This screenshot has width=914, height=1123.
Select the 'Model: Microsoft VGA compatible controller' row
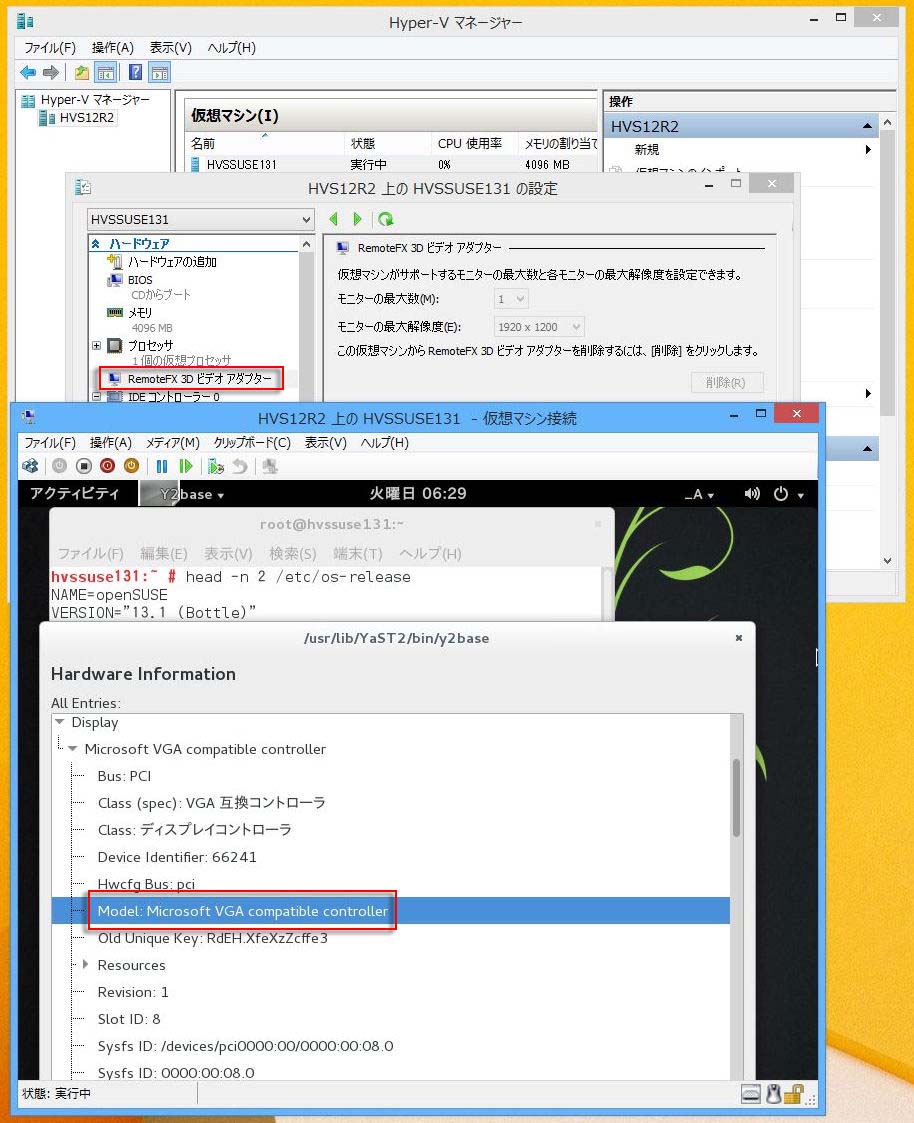(x=390, y=911)
